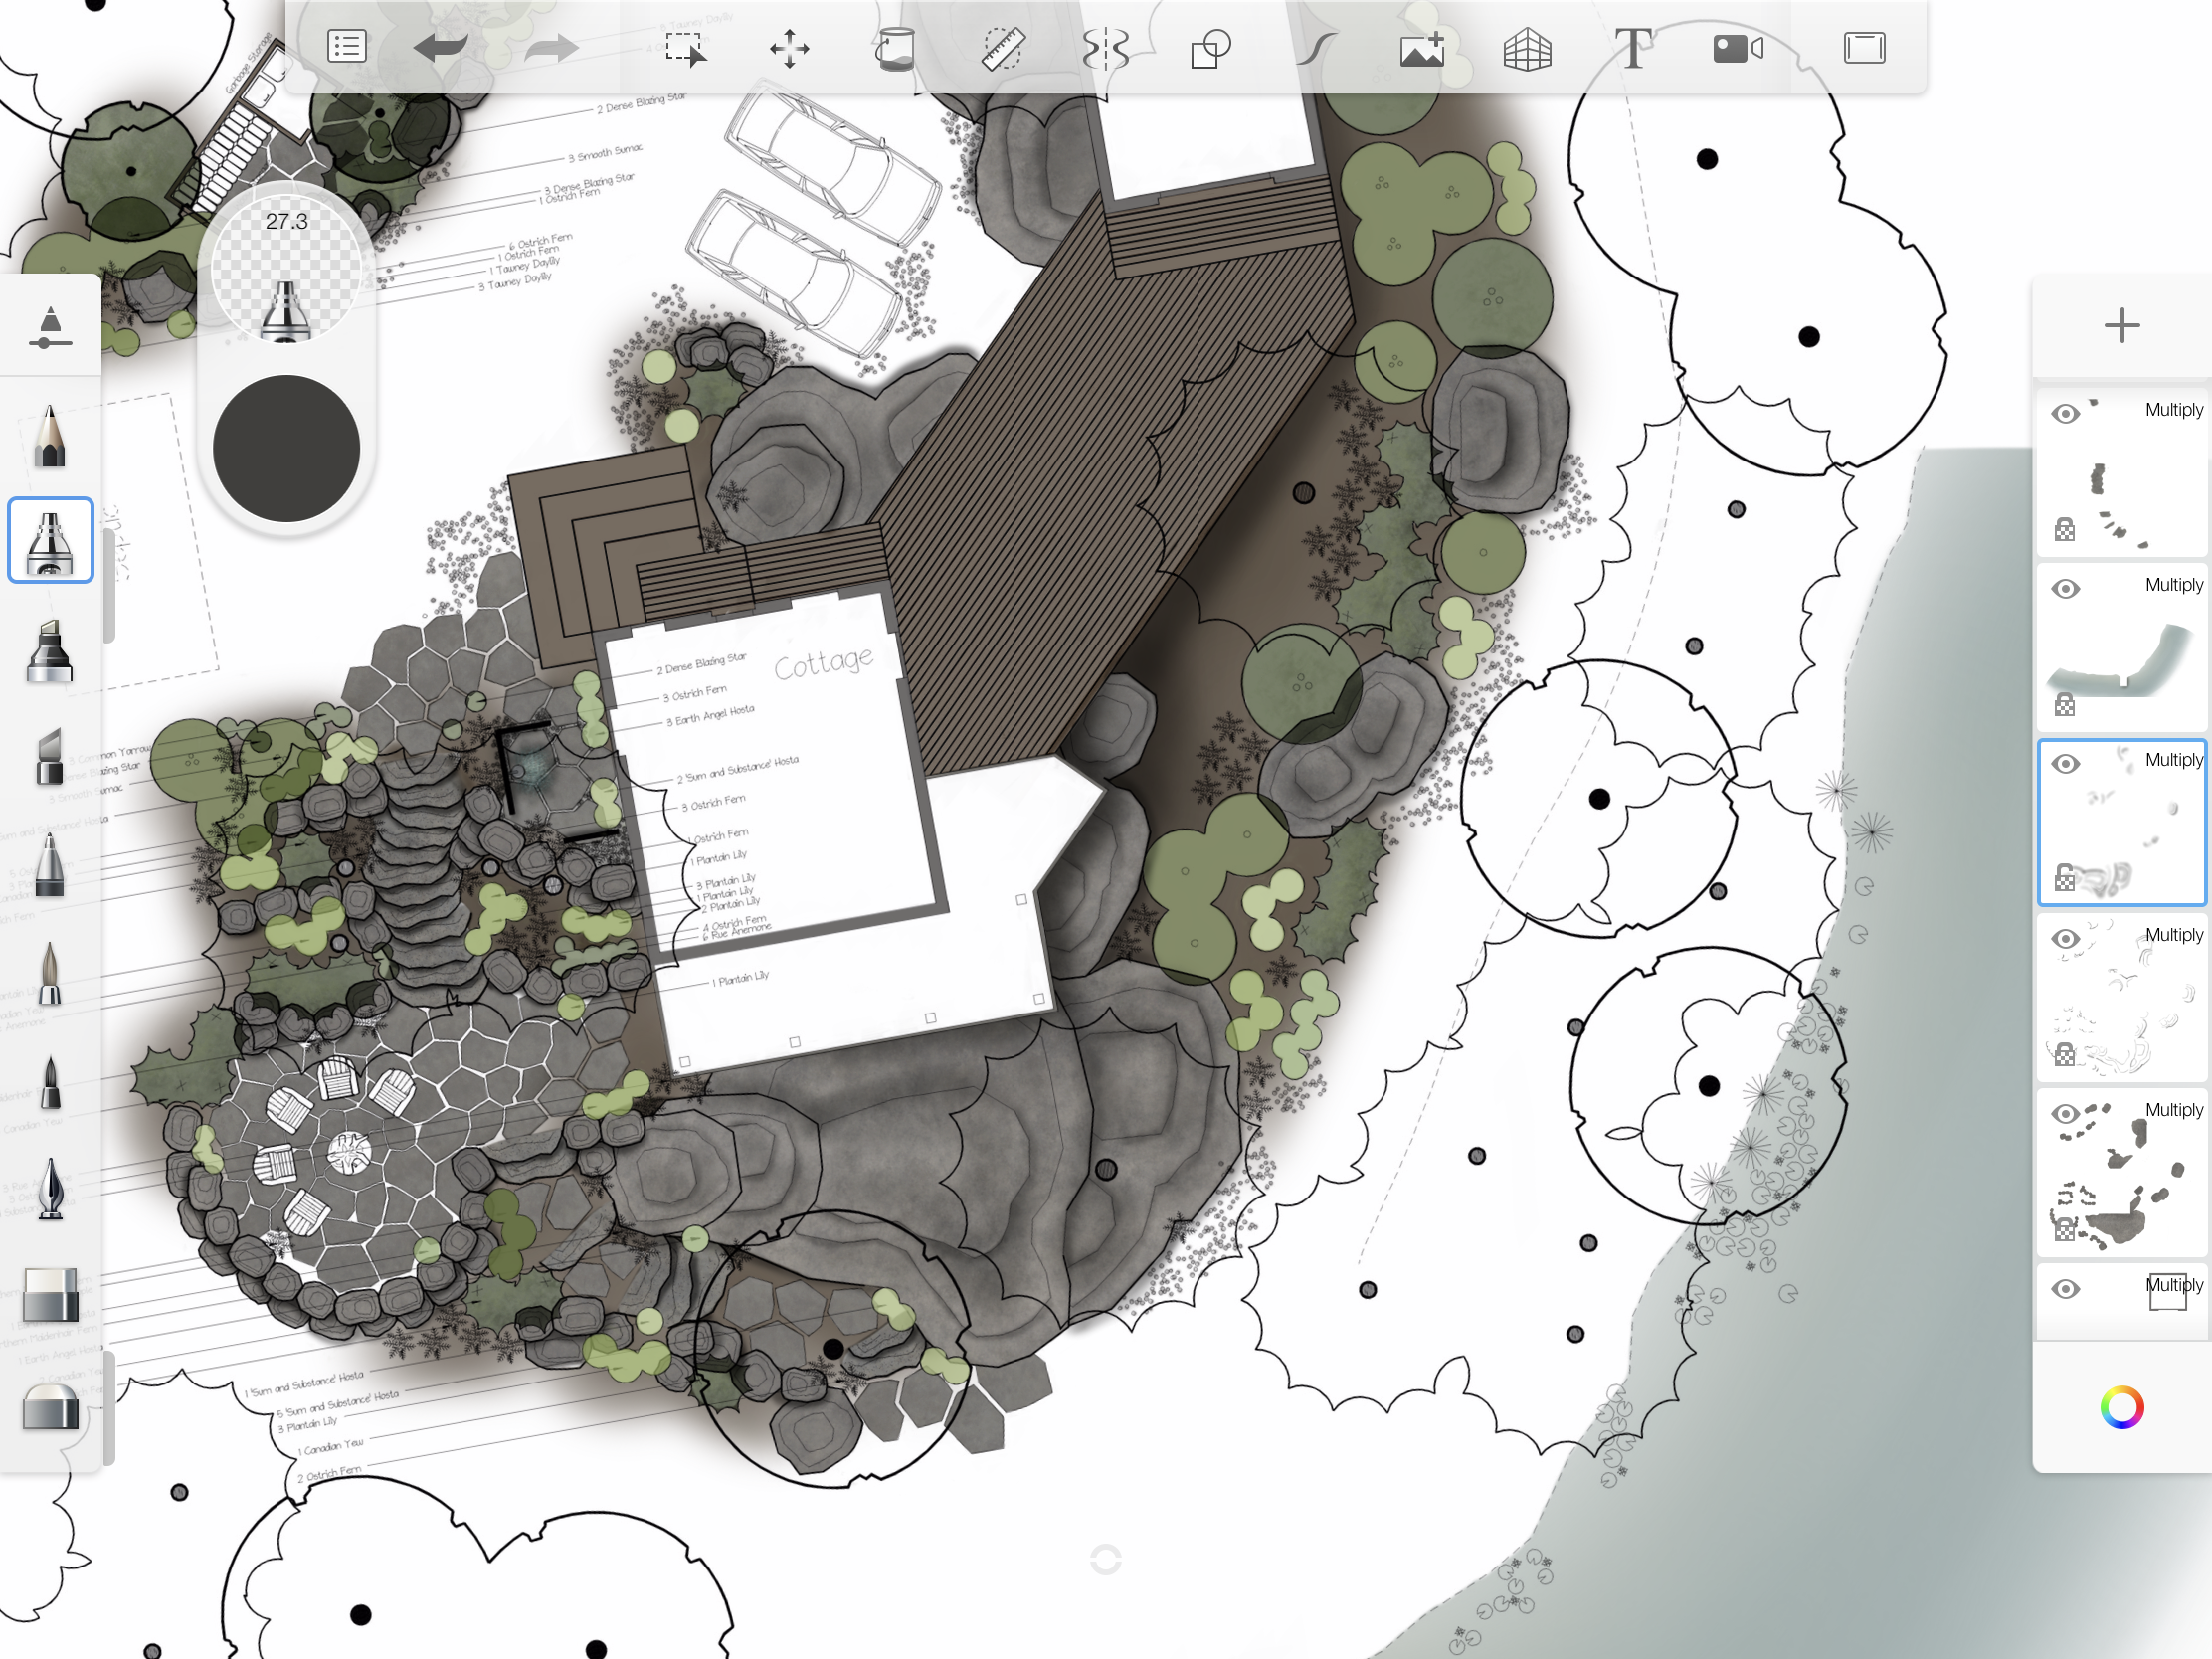Screen dimensions: 2212x1659
Task: Open the color wheel at the panel bottom
Action: point(2122,1407)
